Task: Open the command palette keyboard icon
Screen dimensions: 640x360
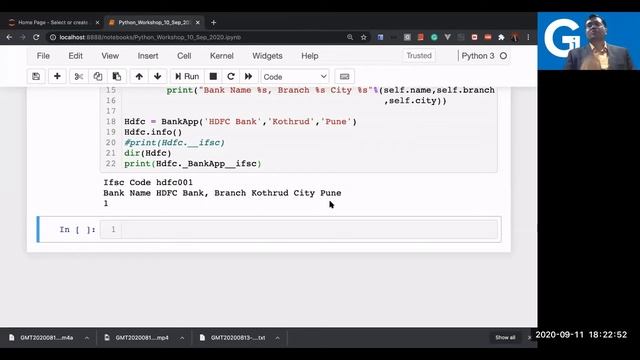Action: pyautogui.click(x=344, y=76)
